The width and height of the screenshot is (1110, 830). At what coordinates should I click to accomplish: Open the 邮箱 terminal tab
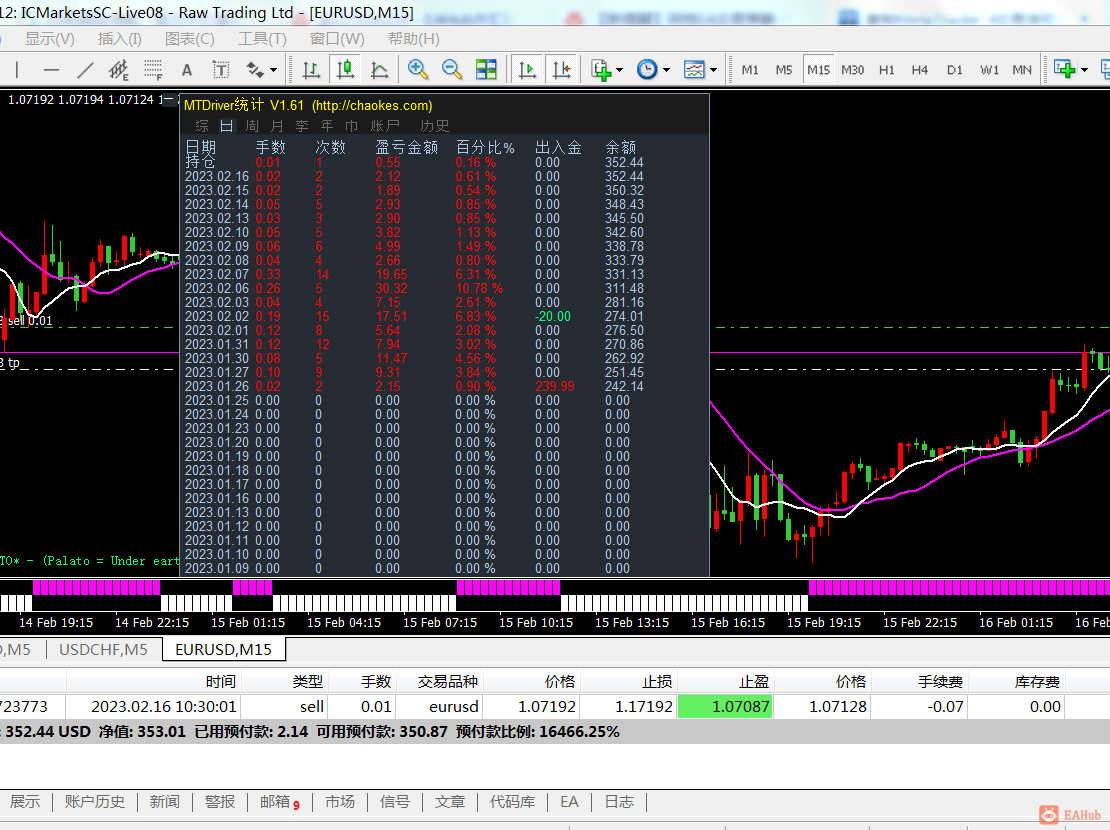(x=280, y=802)
